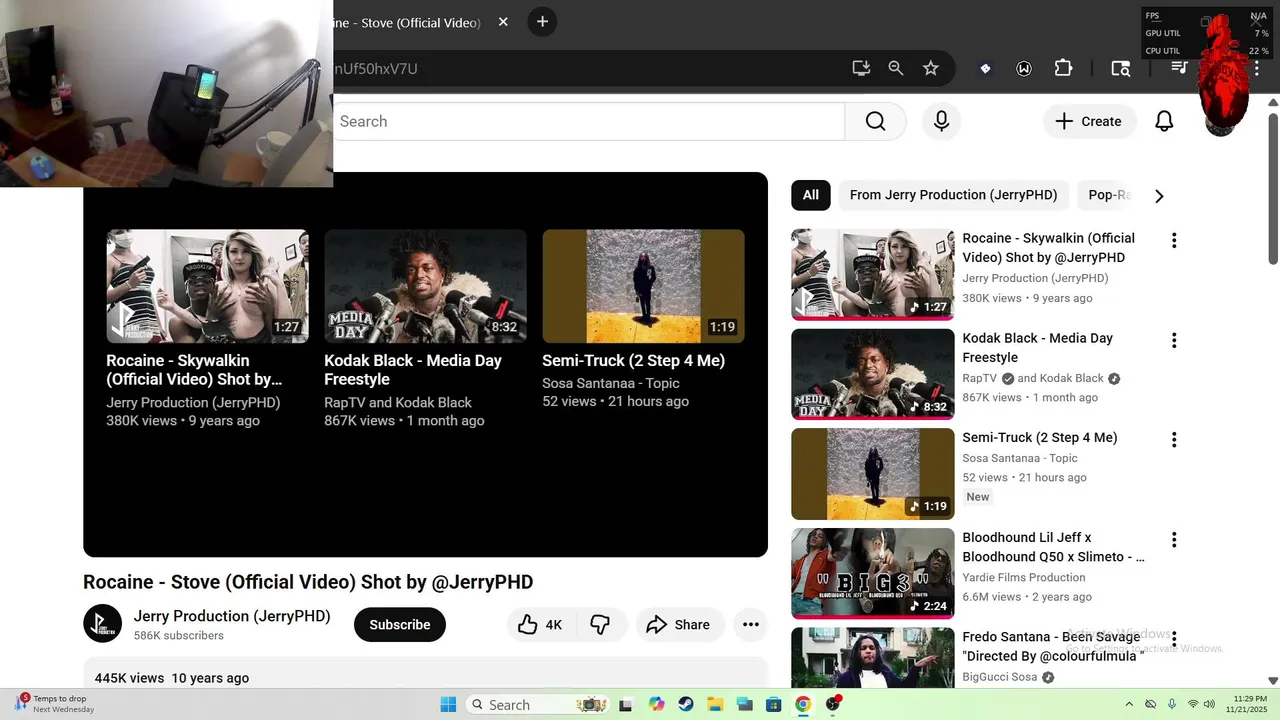Click Semi-Truck (2 Step 4 Me) end-screen title
The height and width of the screenshot is (720, 1280).
633,360
